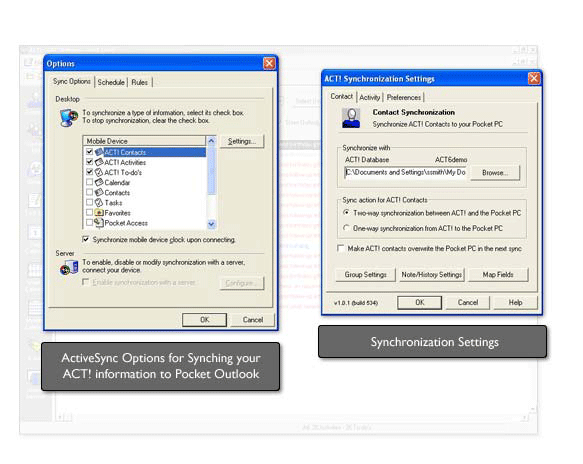Open Note/History Settings
Image resolution: width=583 pixels, height=464 pixels.
(x=432, y=275)
